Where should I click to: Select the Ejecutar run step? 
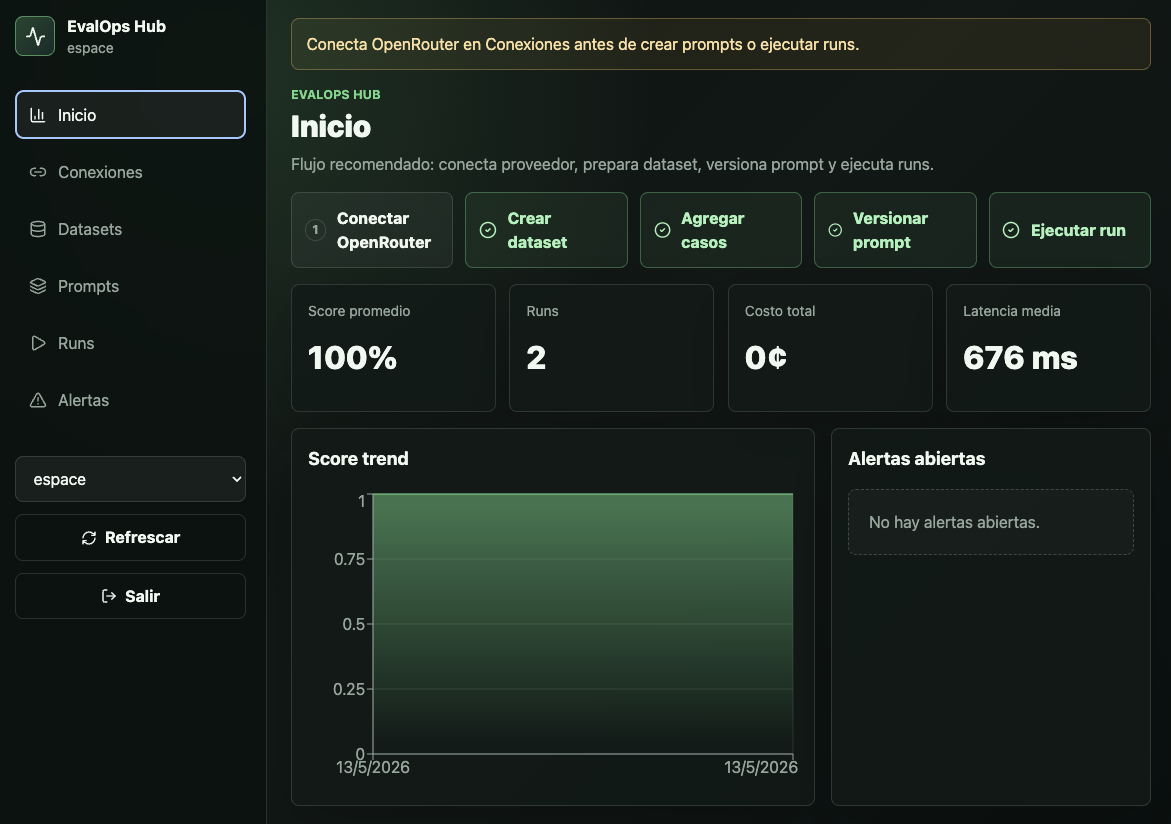tap(1069, 230)
